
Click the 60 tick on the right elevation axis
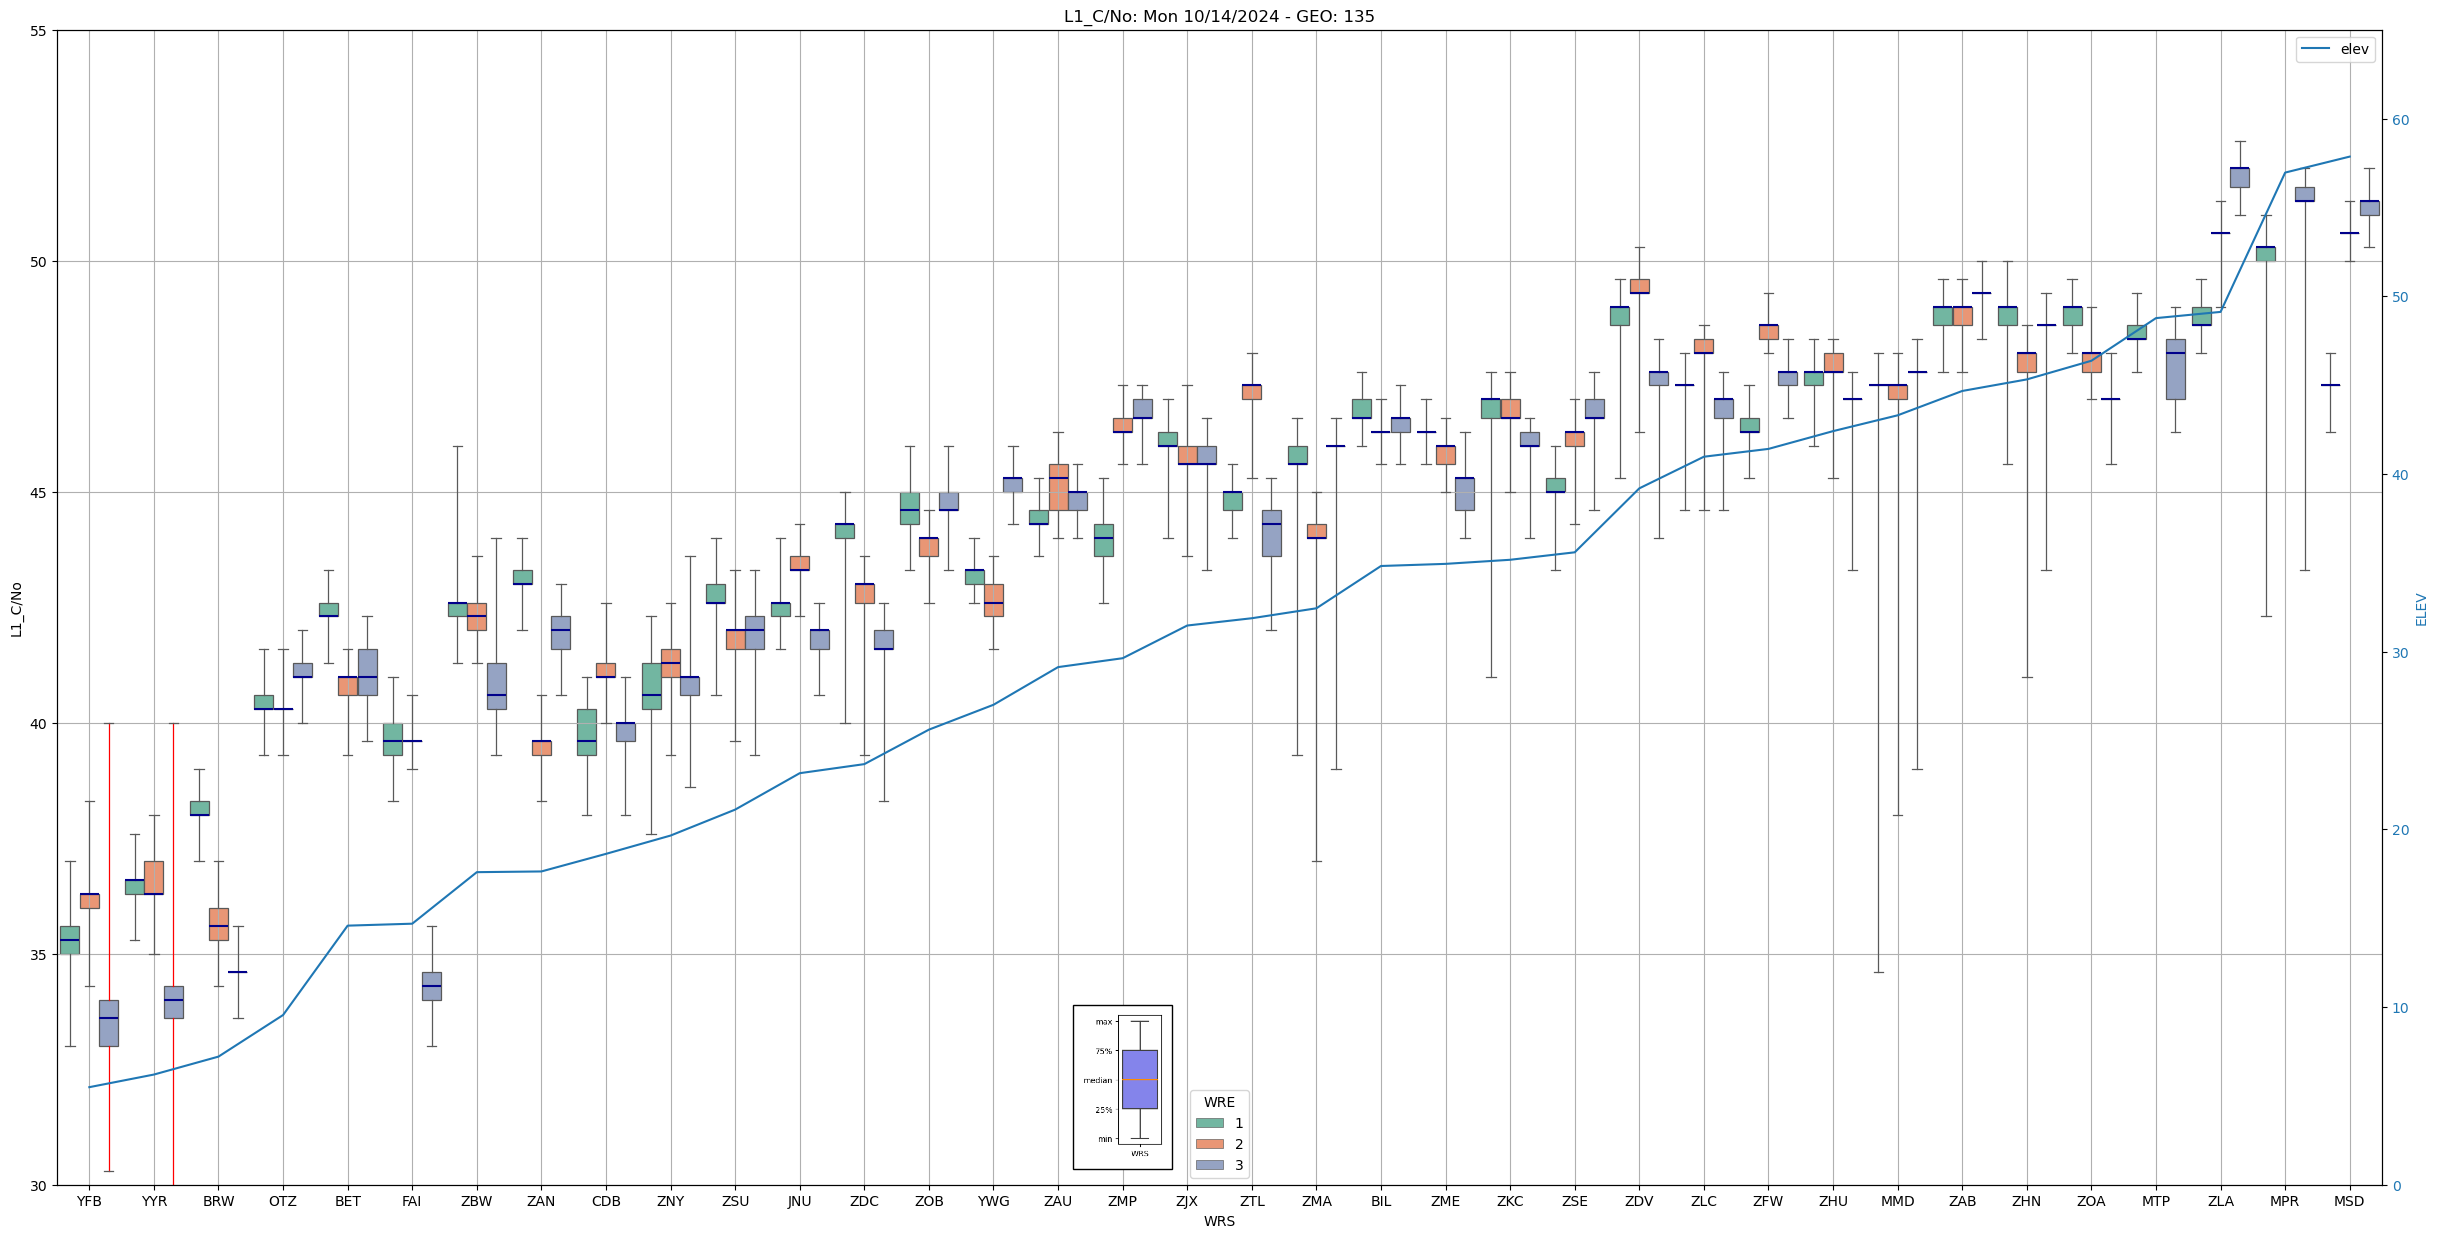tap(2400, 120)
